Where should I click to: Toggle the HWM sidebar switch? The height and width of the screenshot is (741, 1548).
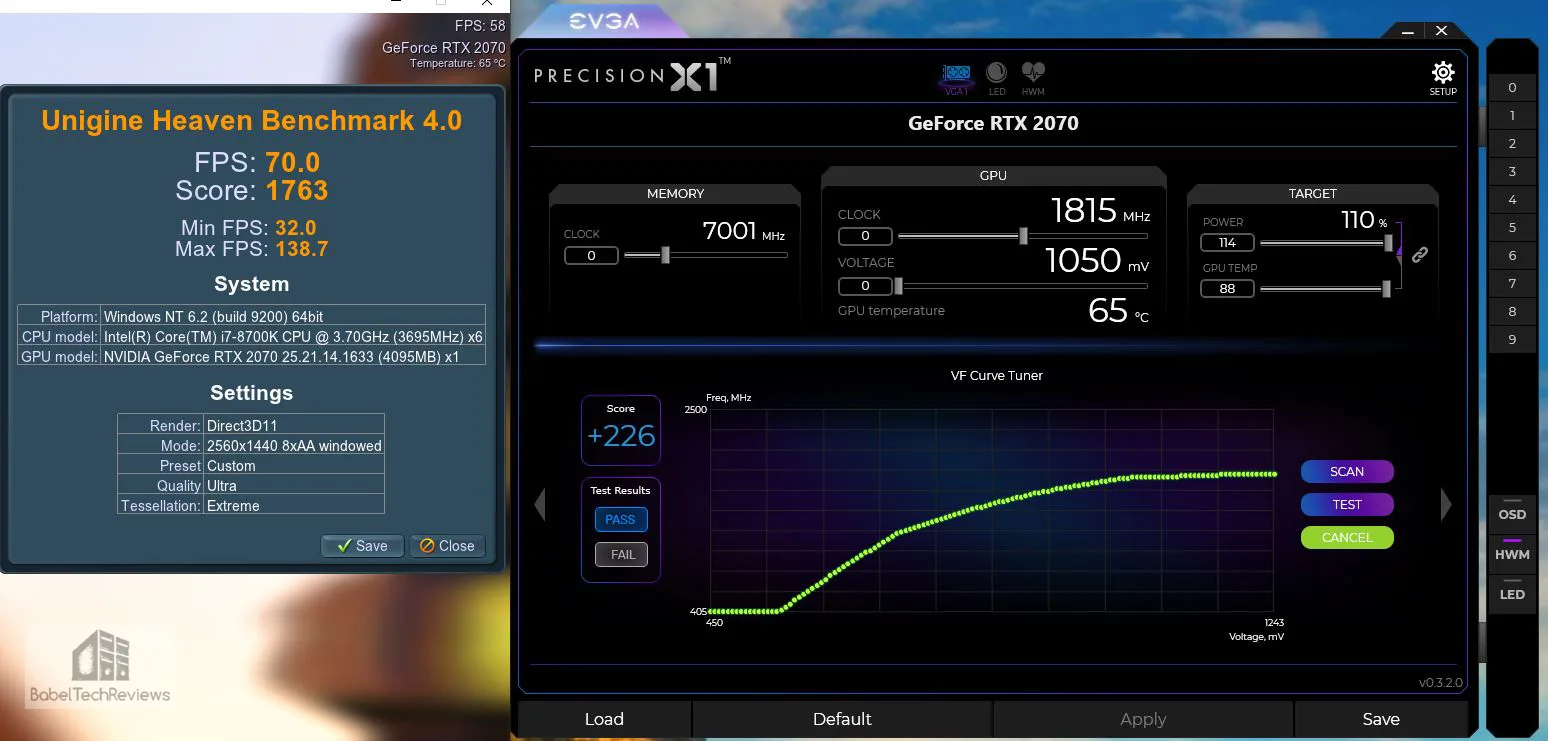click(x=1512, y=554)
